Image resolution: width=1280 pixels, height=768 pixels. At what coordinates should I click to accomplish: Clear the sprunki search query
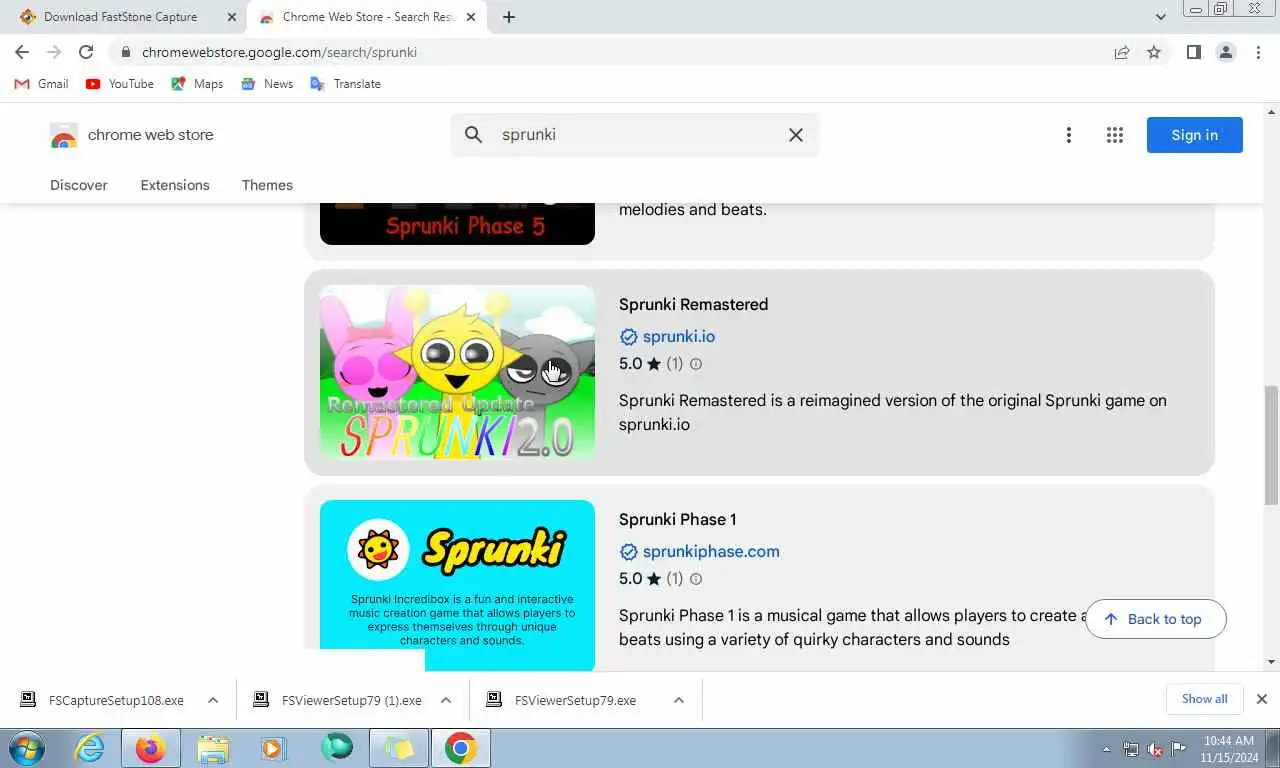click(x=796, y=135)
